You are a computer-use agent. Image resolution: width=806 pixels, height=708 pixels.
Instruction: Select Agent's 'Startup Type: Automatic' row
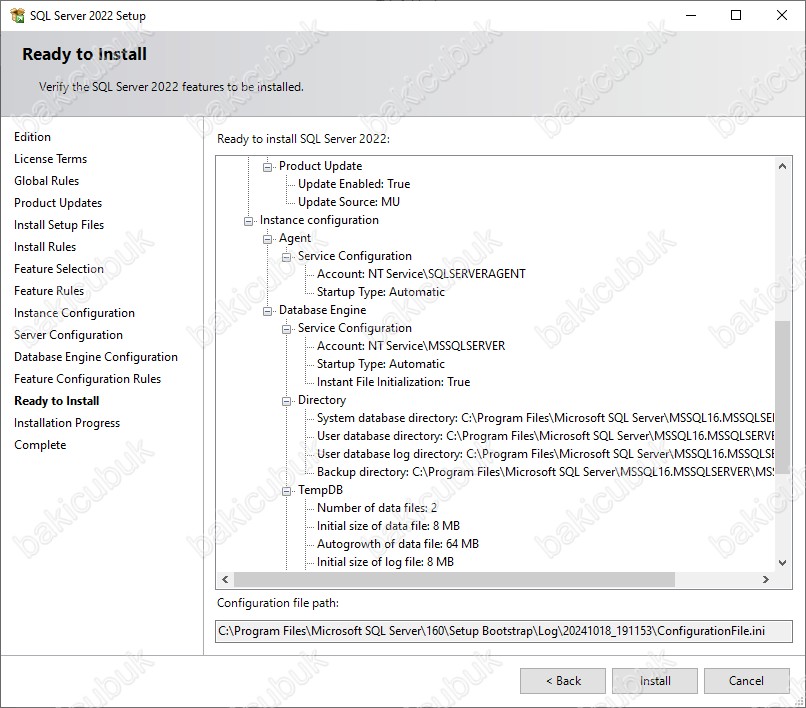coord(381,292)
